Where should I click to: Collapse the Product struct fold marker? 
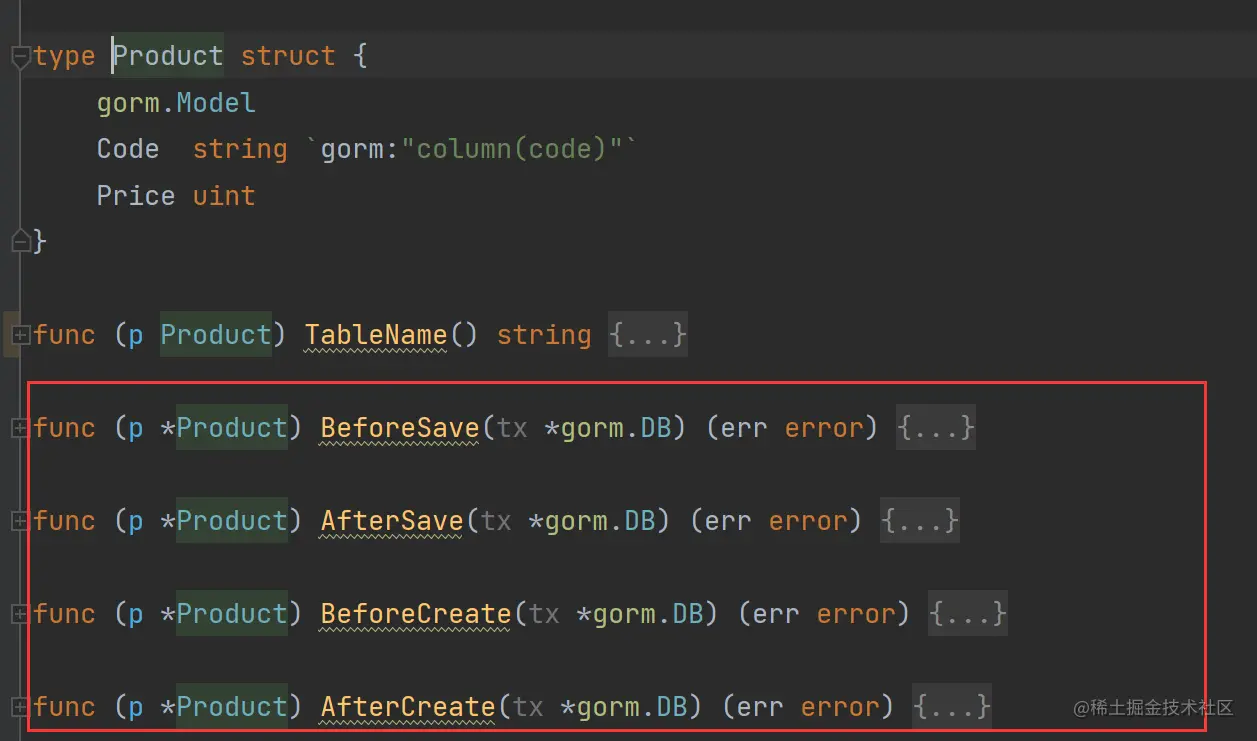[x=19, y=58]
